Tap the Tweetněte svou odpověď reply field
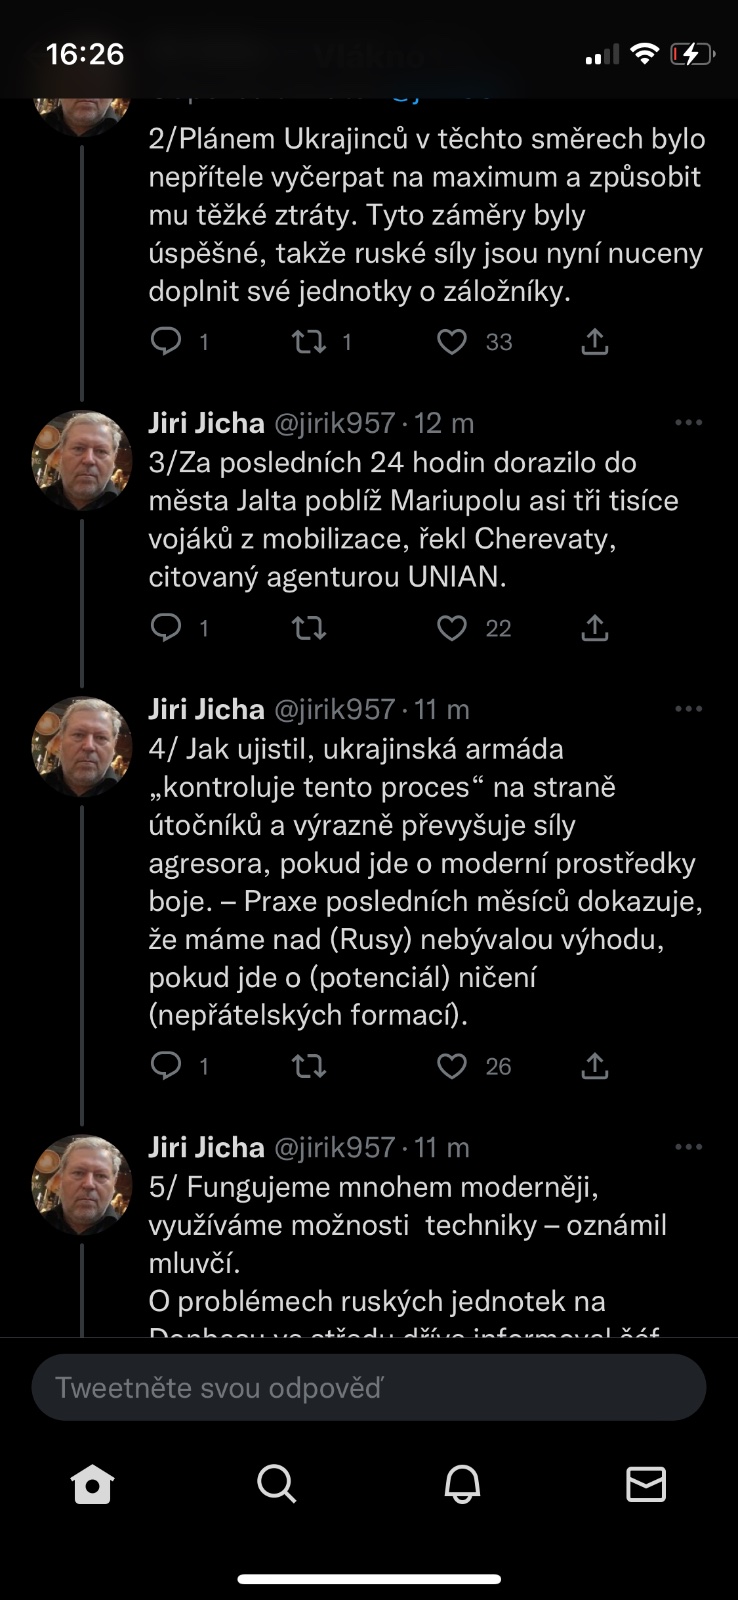This screenshot has height=1600, width=738. (369, 1388)
